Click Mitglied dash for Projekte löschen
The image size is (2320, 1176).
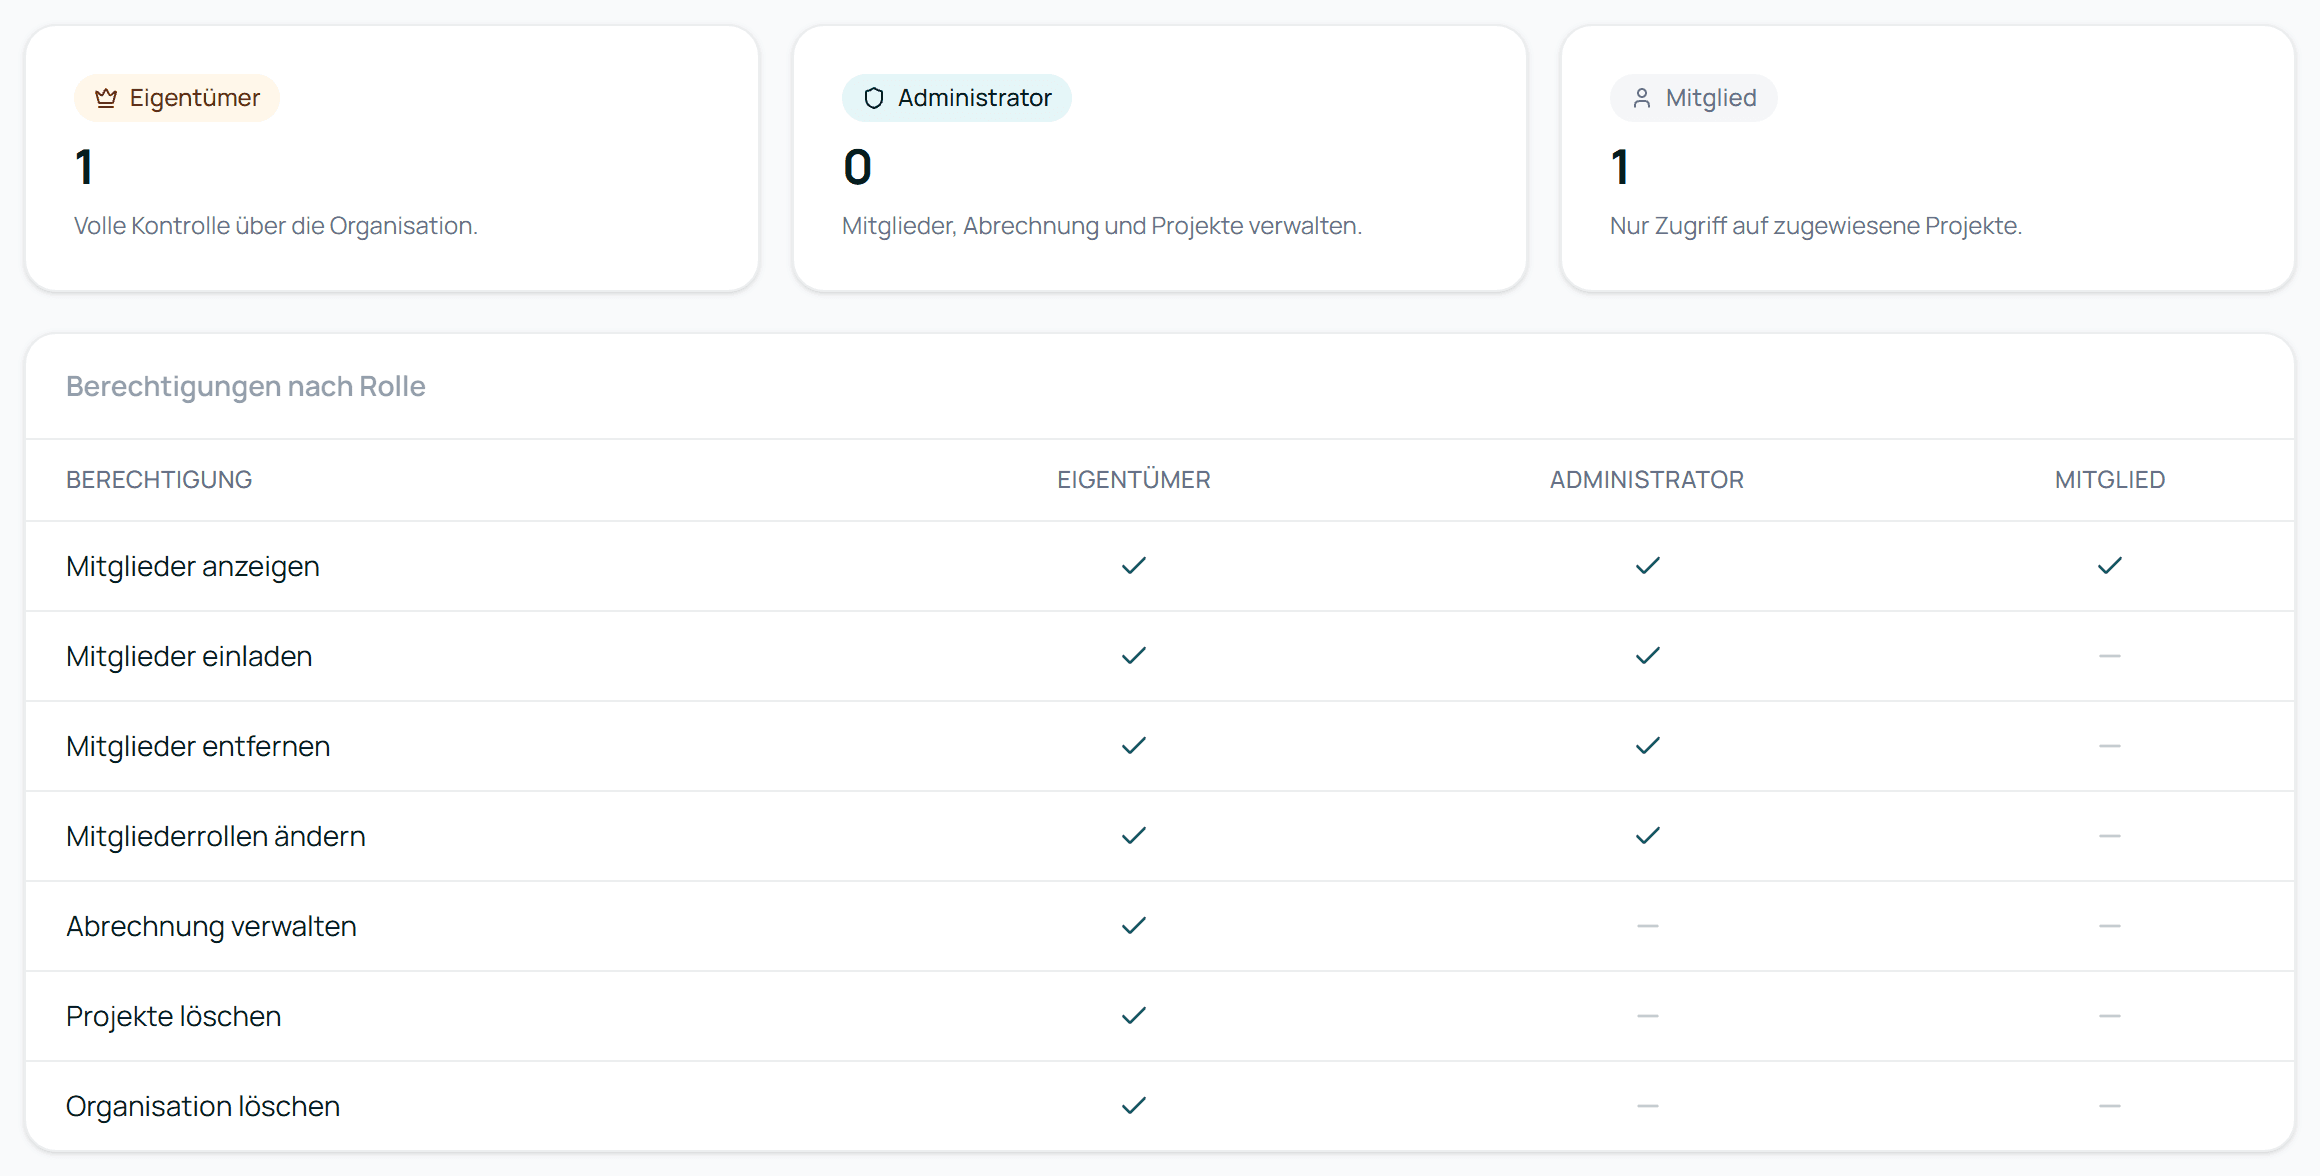tap(2110, 1016)
